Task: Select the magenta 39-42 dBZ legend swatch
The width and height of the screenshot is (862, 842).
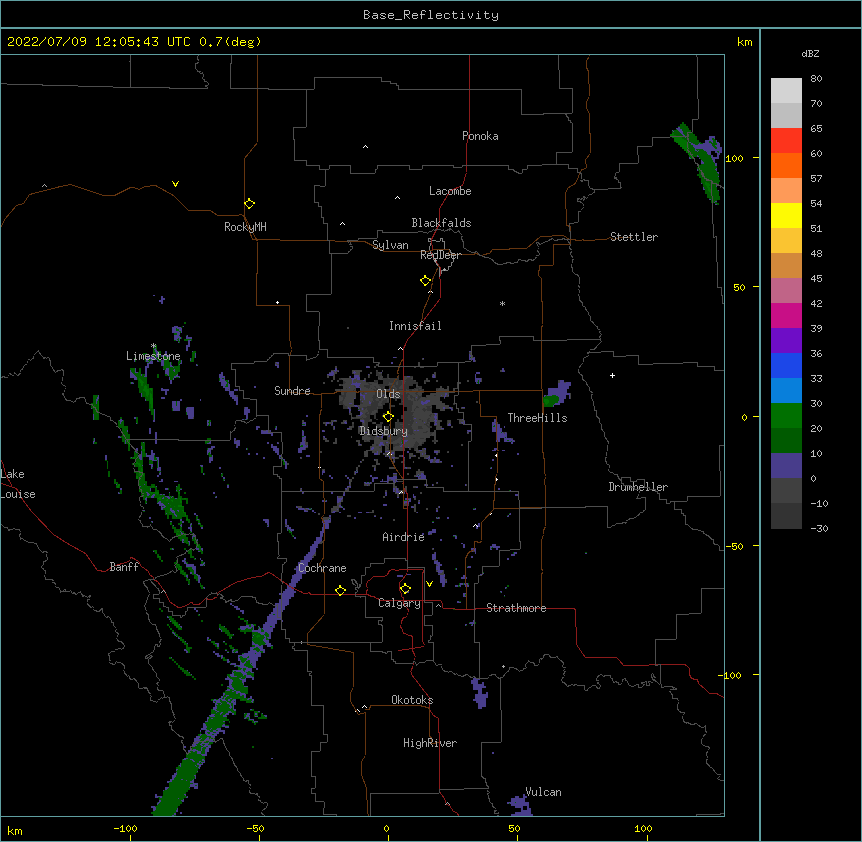Action: 786,315
